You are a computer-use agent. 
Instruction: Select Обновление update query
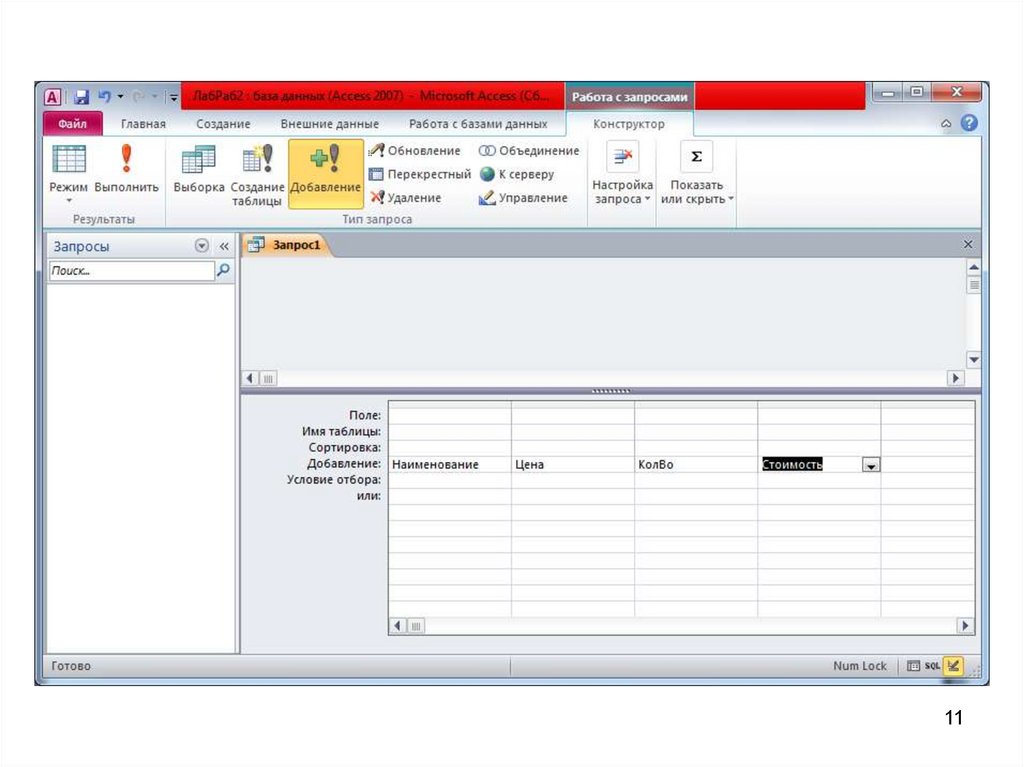coord(415,151)
